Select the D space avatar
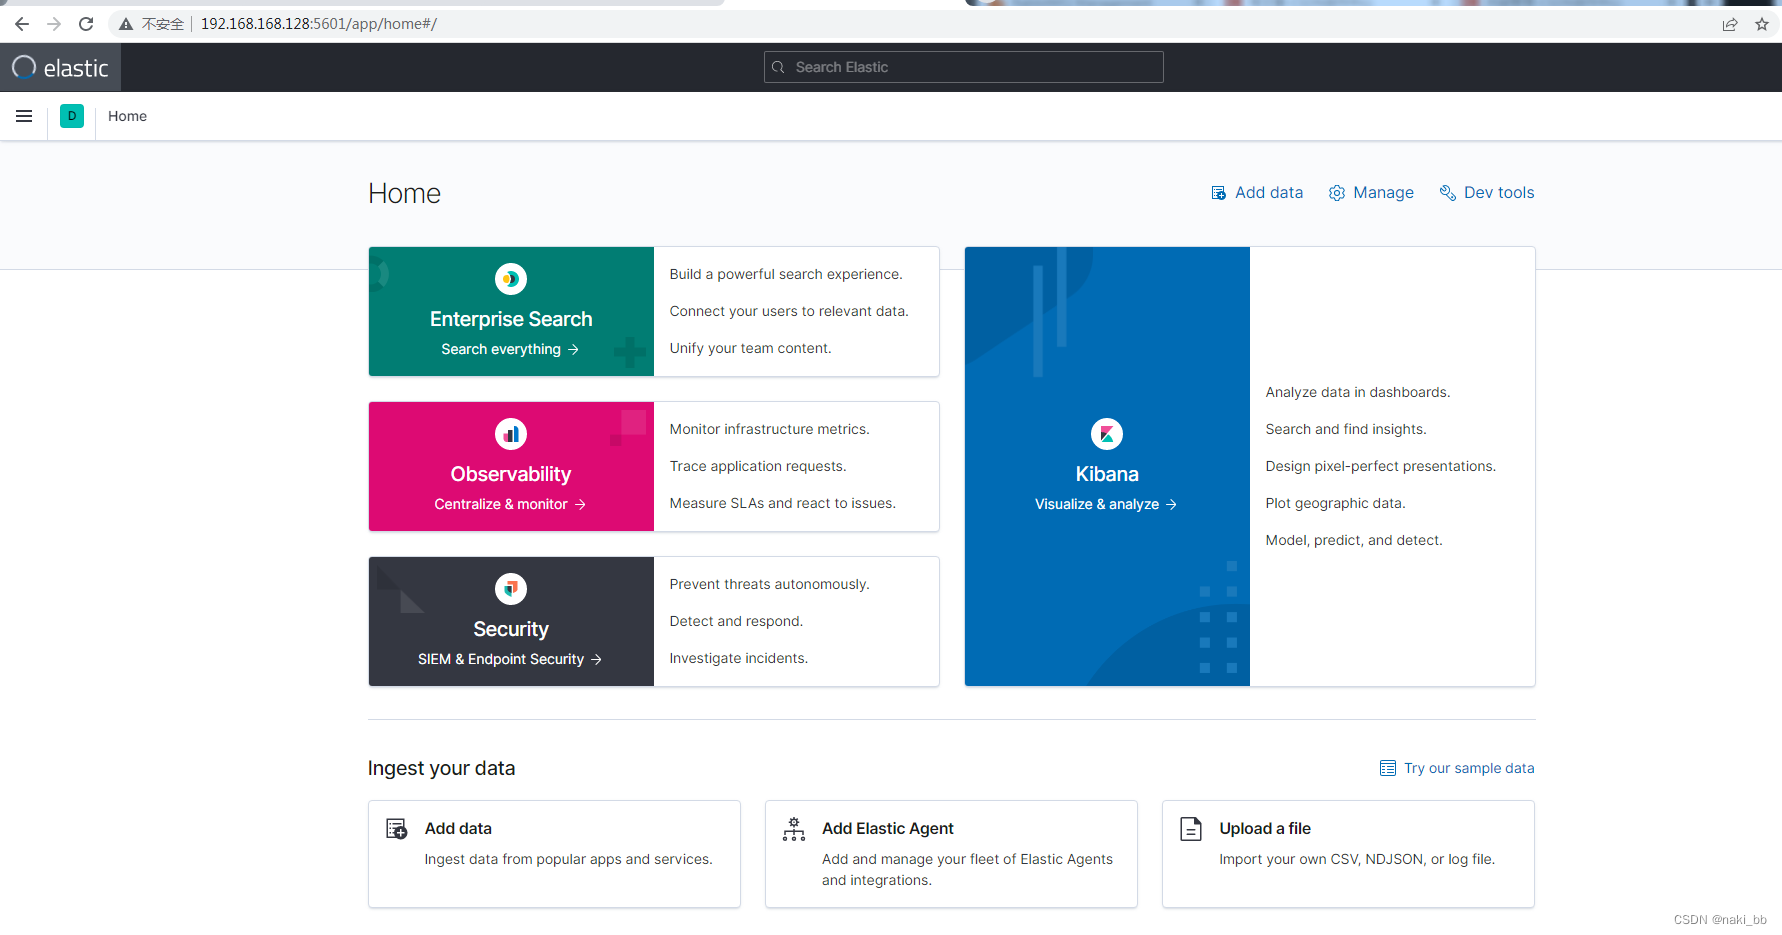1782x935 pixels. click(x=71, y=116)
